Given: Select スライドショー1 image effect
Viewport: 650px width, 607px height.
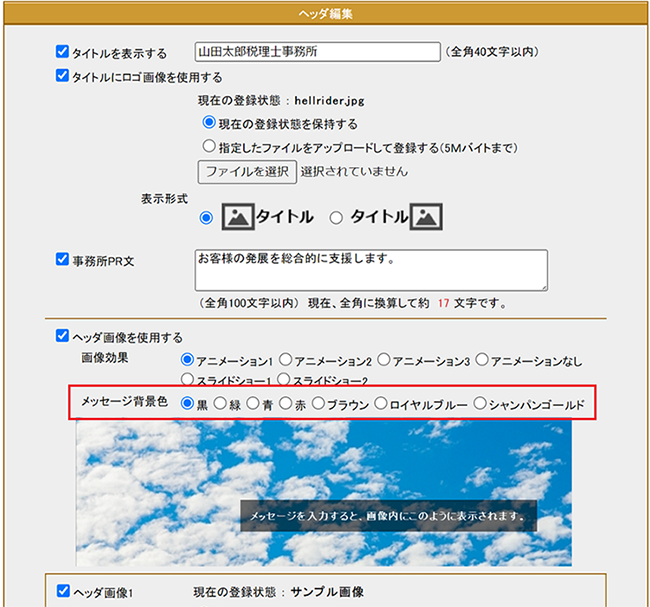Looking at the screenshot, I should [x=187, y=379].
